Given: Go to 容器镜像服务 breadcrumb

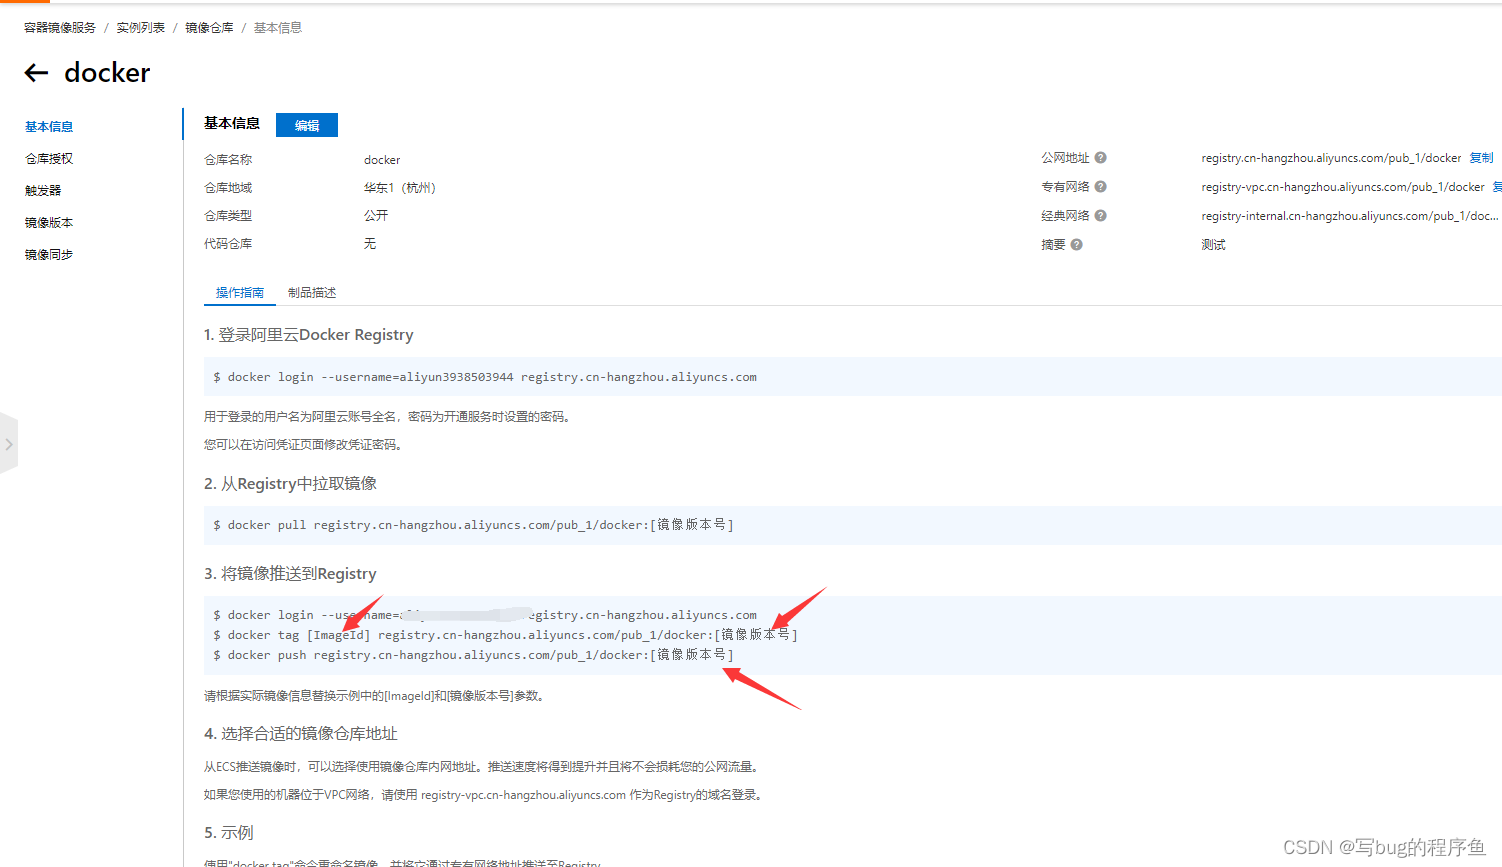Looking at the screenshot, I should (60, 28).
